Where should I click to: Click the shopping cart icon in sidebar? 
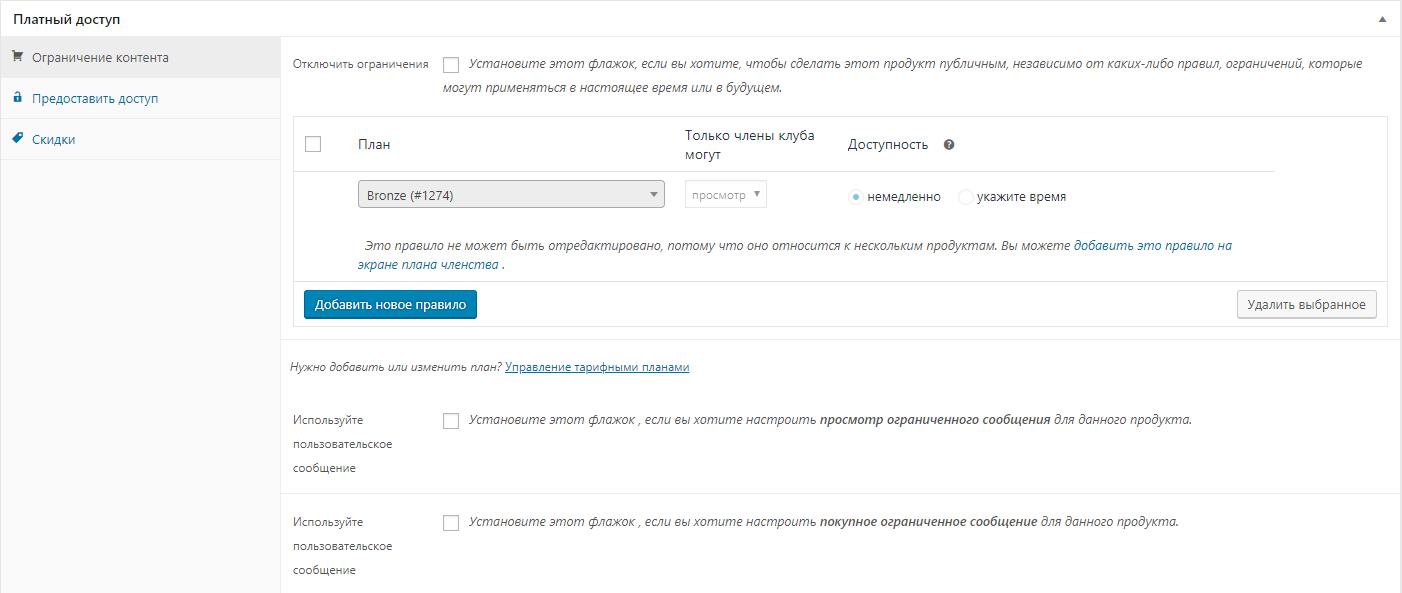click(x=17, y=57)
